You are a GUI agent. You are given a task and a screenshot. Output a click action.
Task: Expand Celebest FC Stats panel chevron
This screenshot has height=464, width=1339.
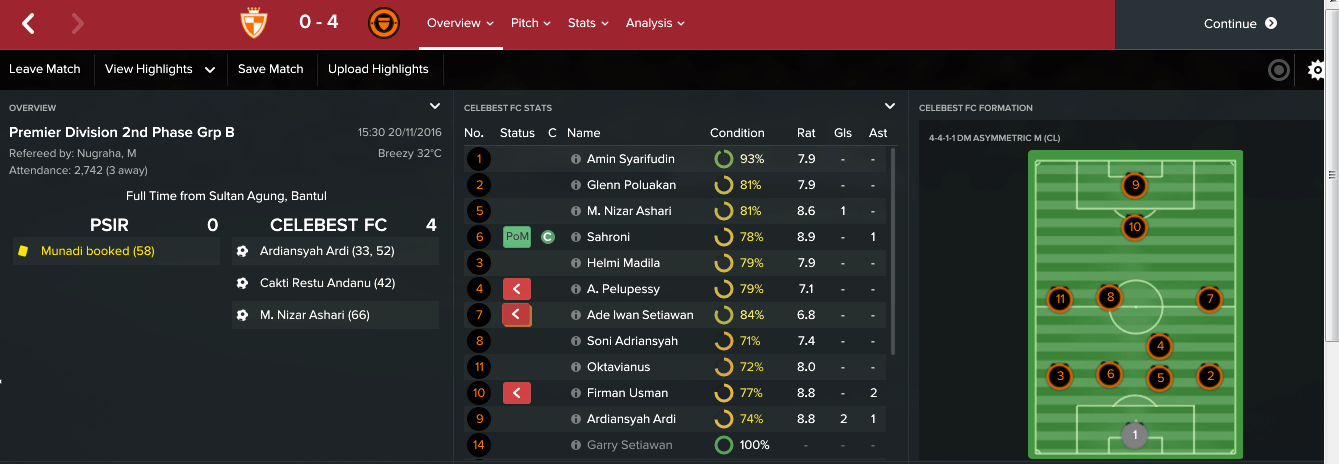(x=890, y=106)
